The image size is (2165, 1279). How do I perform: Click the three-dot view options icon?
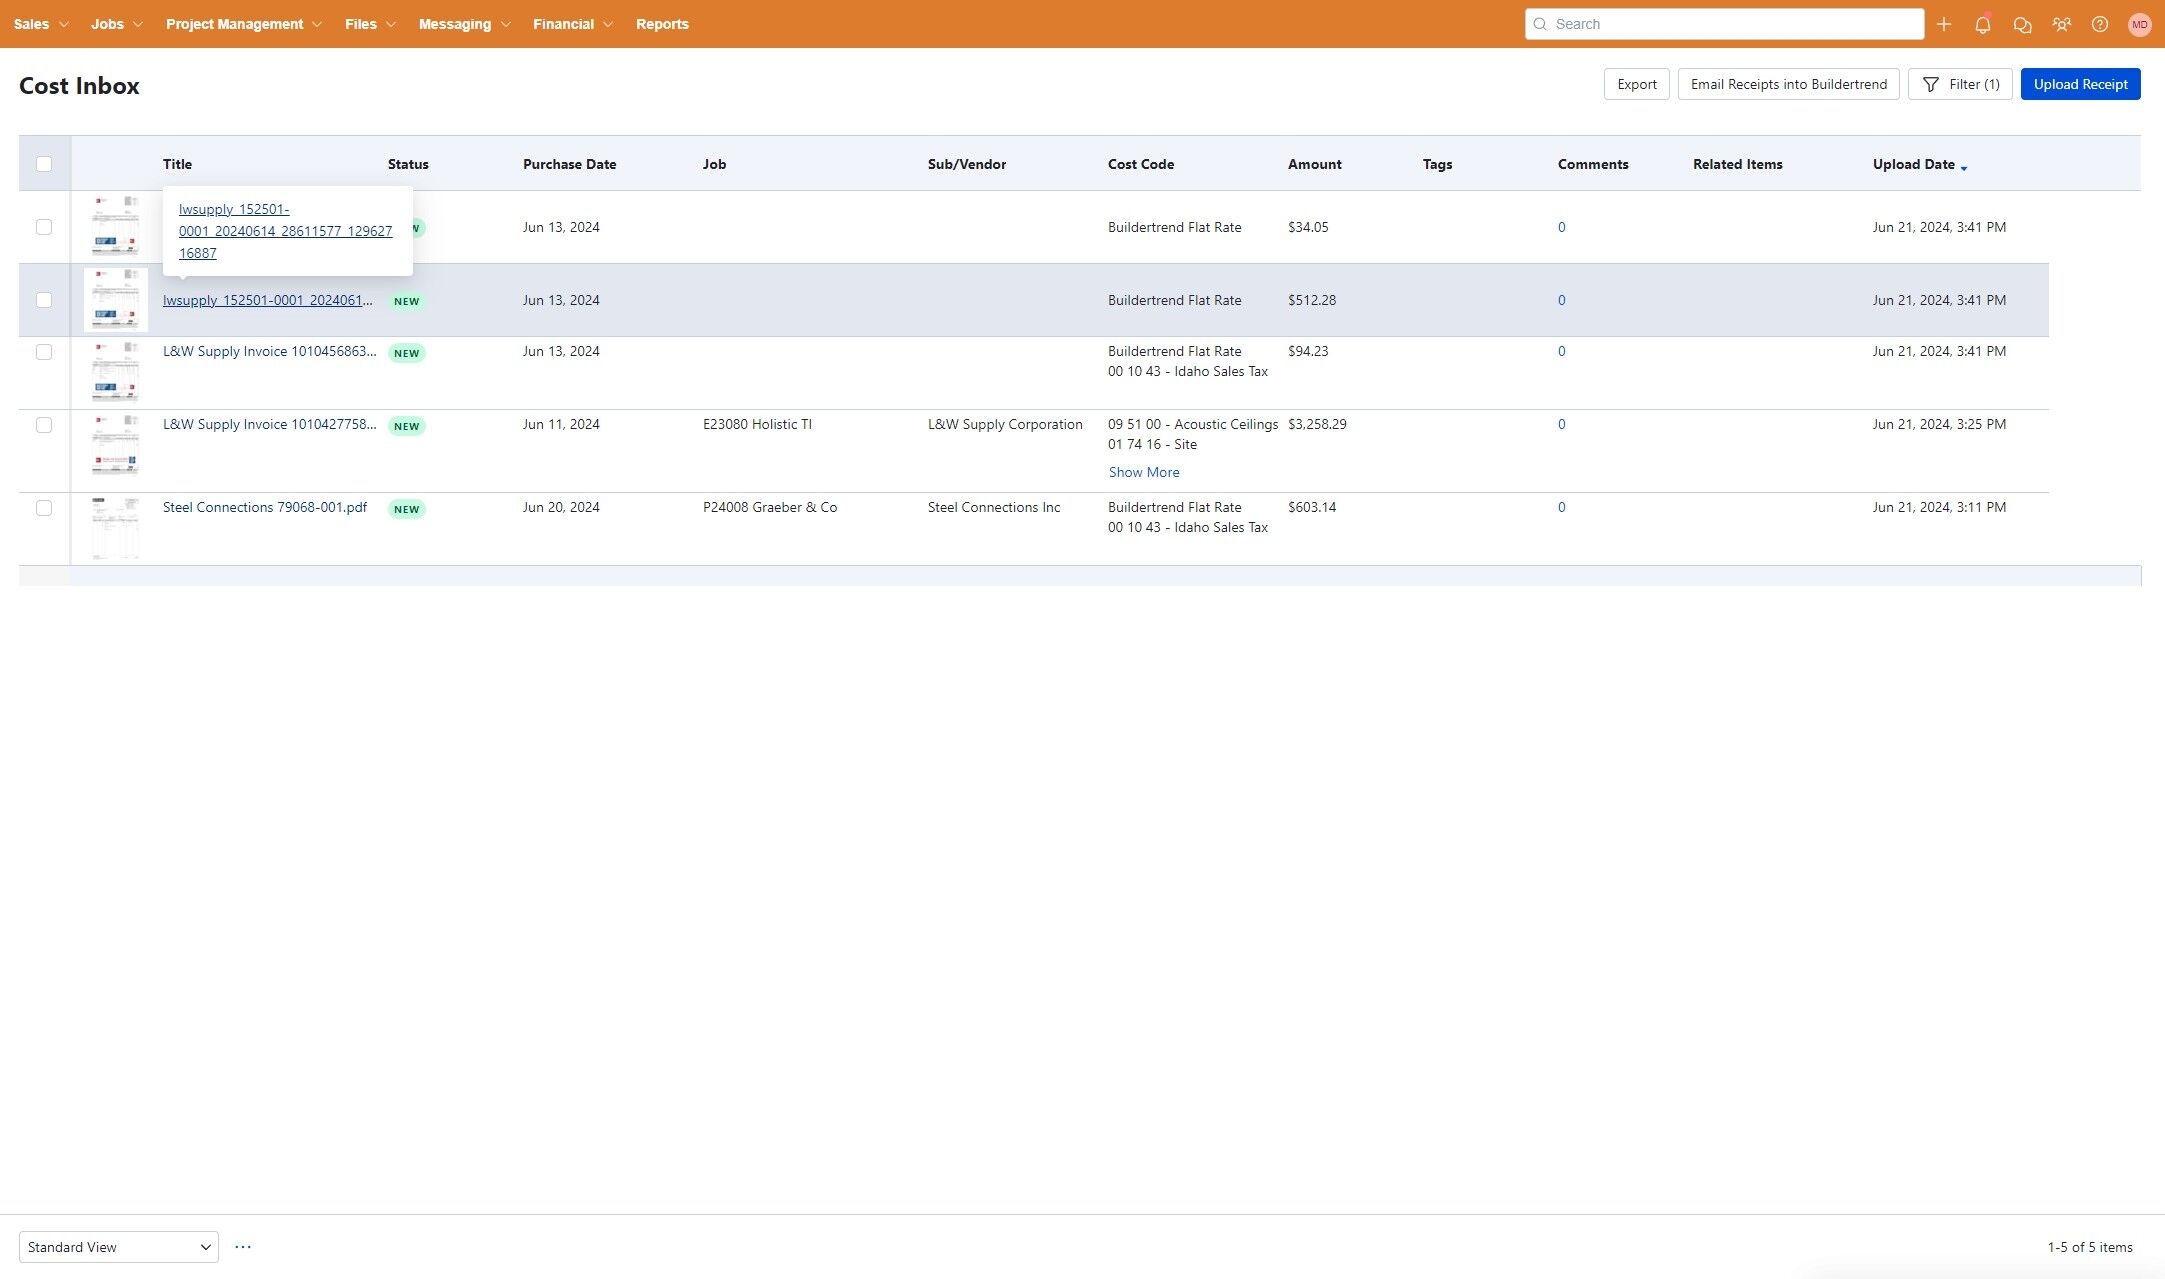[x=243, y=1247]
